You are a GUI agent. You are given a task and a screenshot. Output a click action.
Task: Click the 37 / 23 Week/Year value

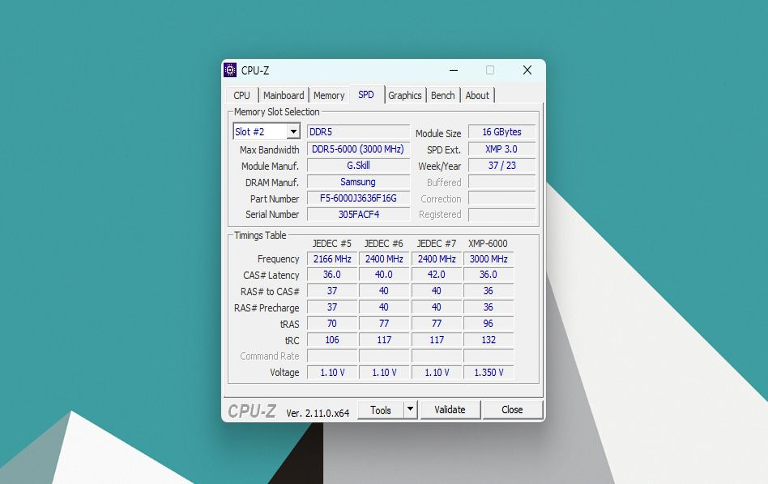[502, 166]
